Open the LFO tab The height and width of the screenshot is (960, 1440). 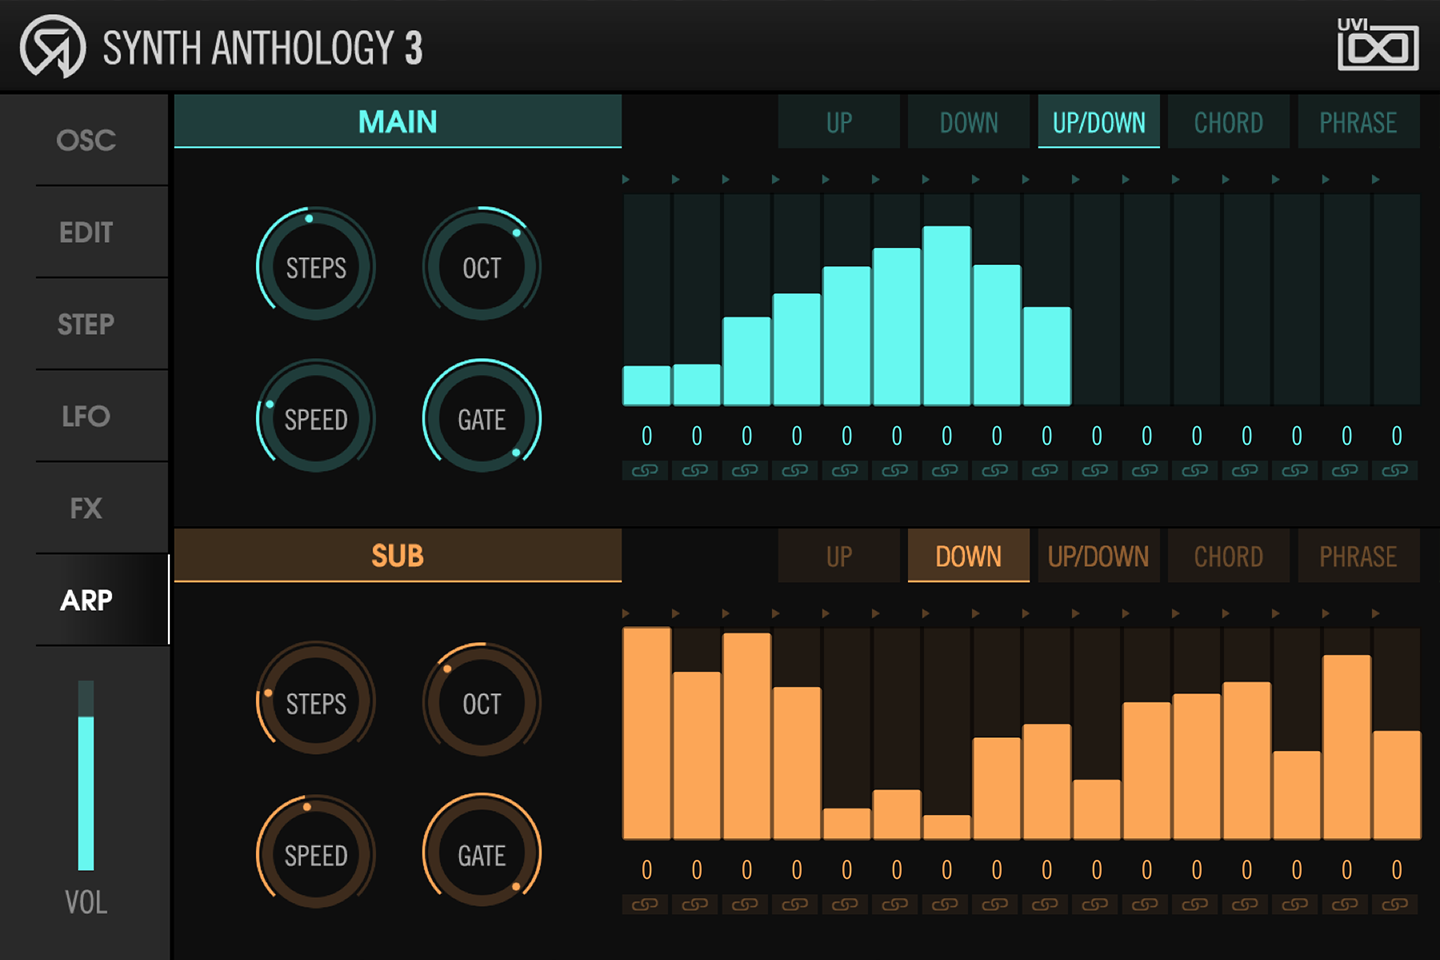(85, 416)
